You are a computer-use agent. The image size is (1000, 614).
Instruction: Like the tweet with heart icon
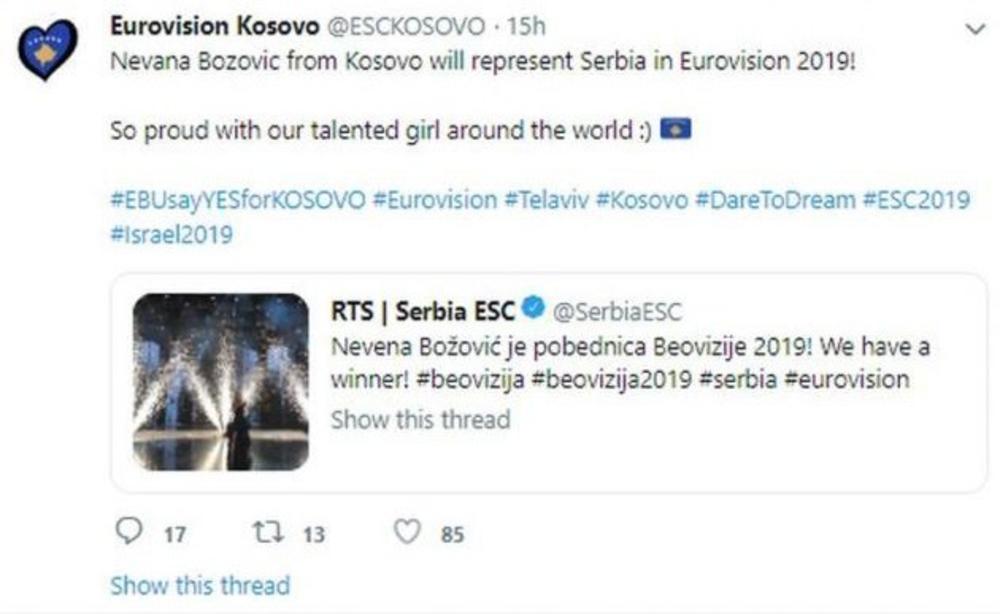[406, 533]
